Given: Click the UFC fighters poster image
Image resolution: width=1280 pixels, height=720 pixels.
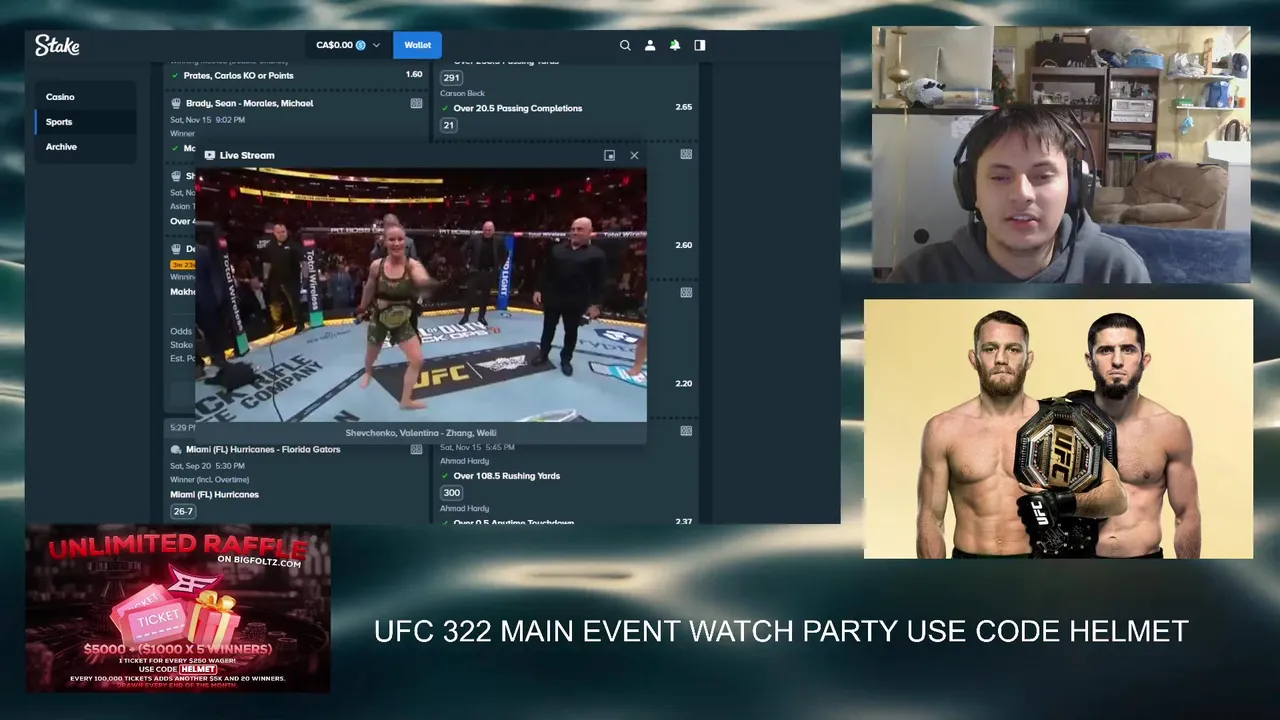Looking at the screenshot, I should click(x=1058, y=429).
